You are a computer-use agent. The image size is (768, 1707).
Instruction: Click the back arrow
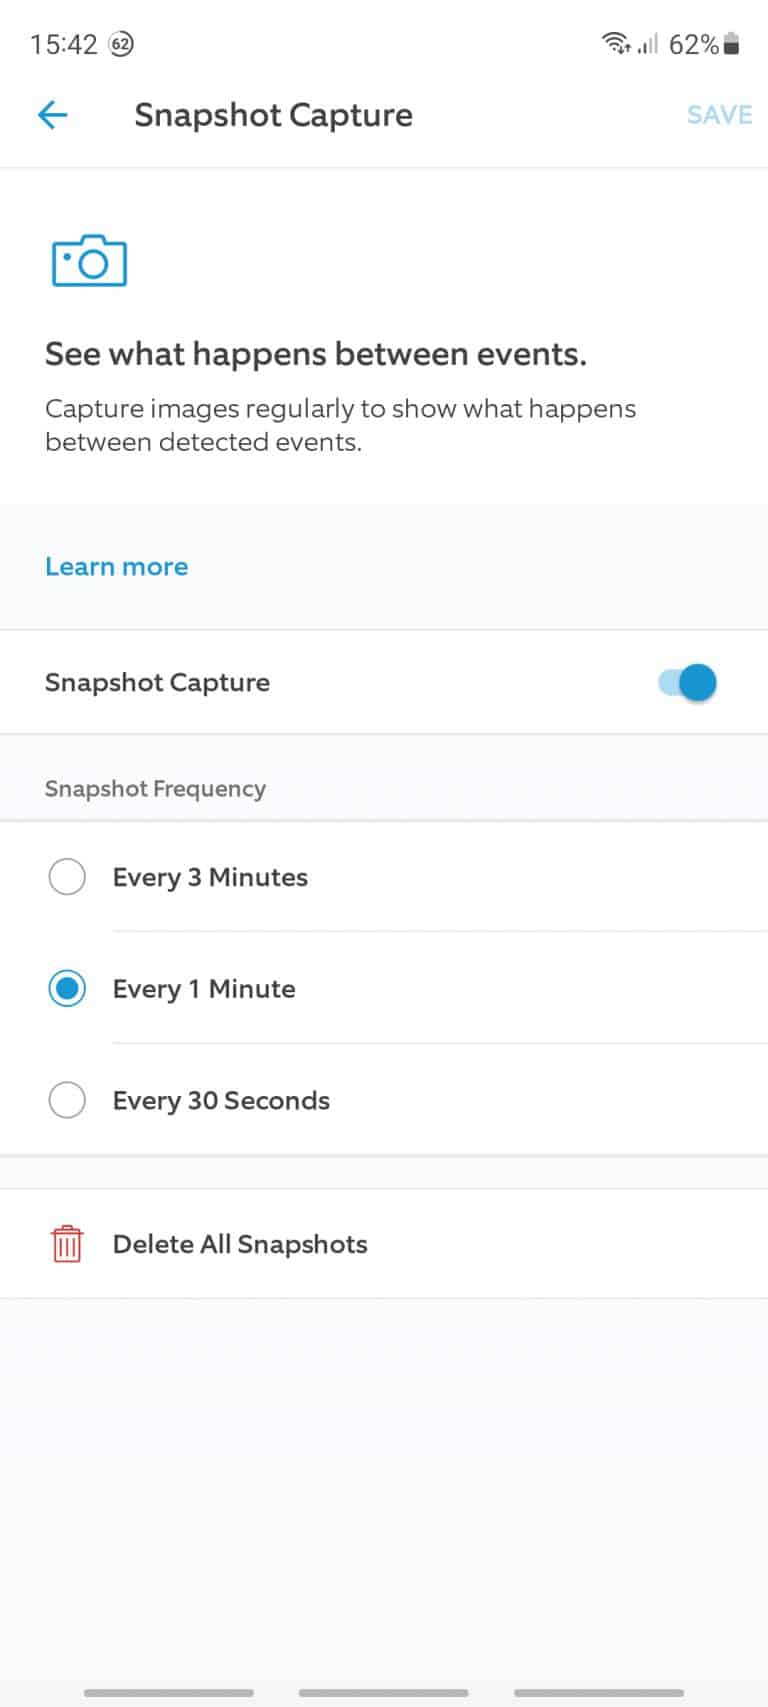[x=52, y=114]
